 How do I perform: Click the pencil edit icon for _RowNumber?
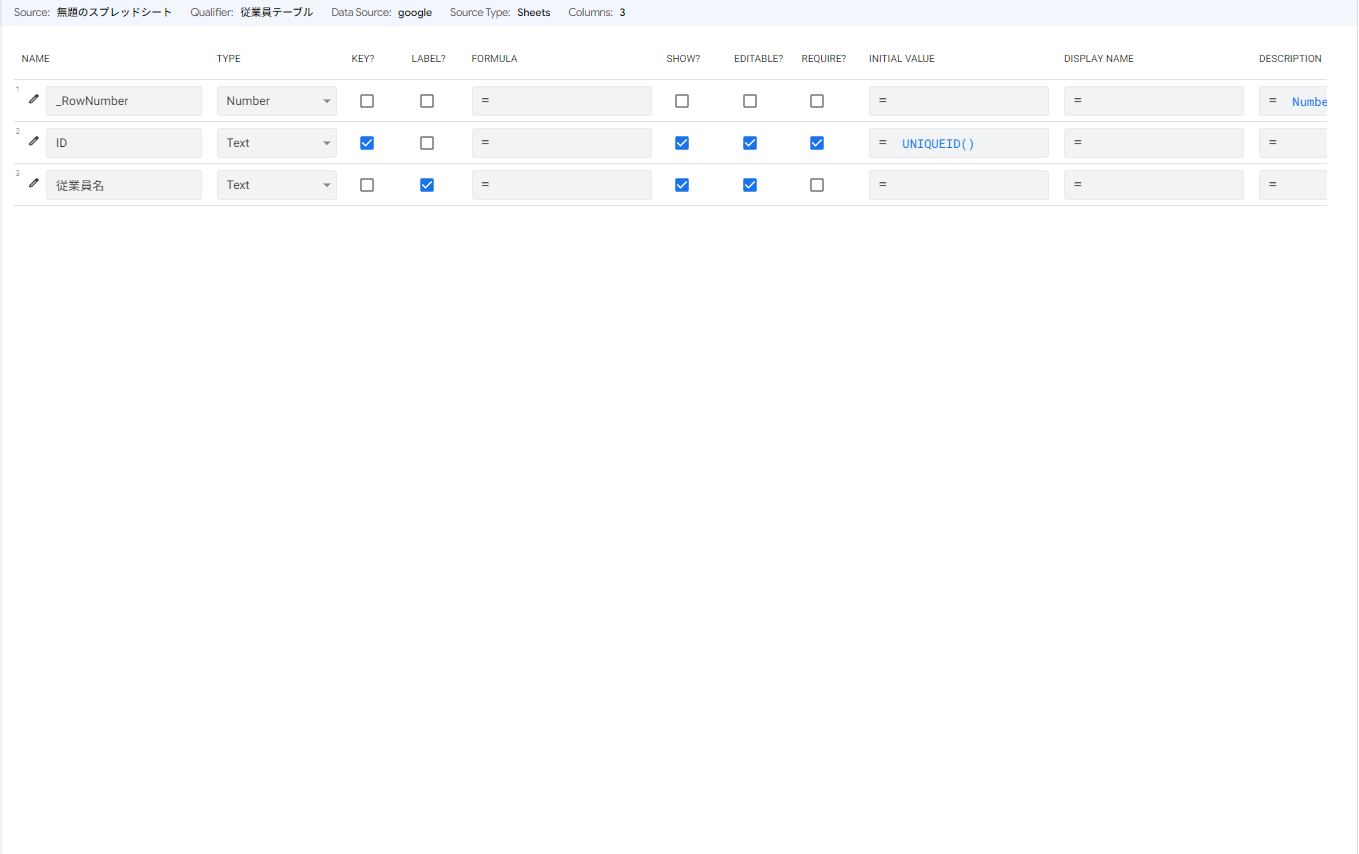34,99
